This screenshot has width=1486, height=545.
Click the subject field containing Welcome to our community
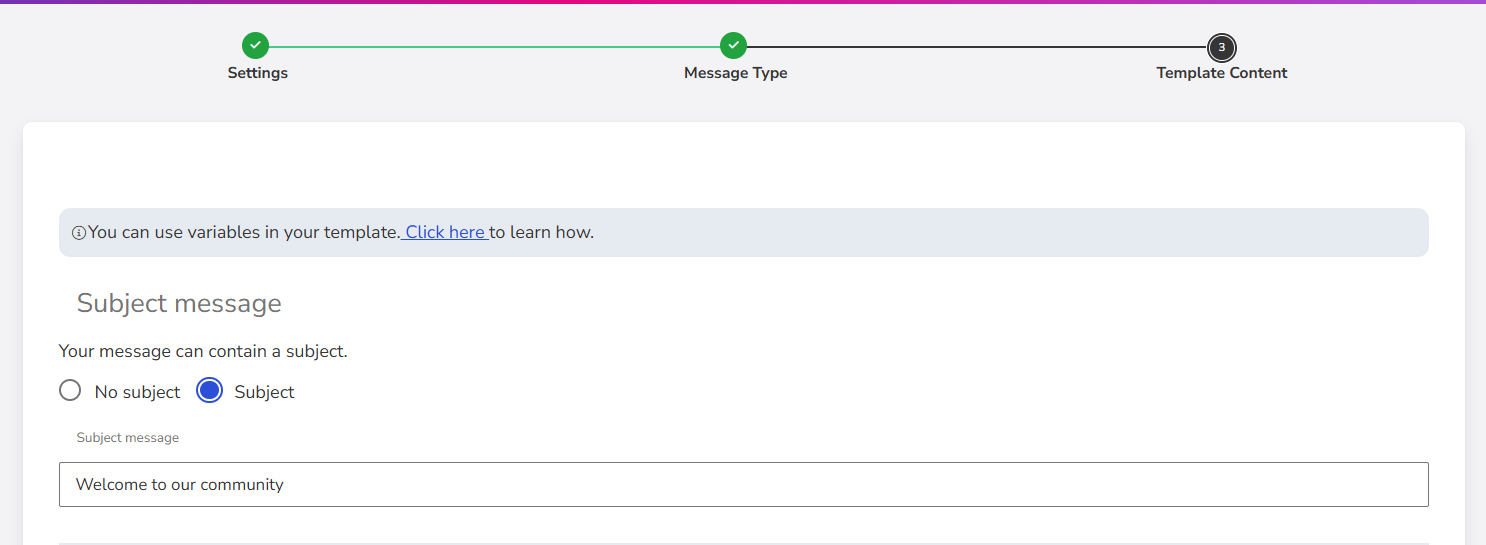point(743,484)
